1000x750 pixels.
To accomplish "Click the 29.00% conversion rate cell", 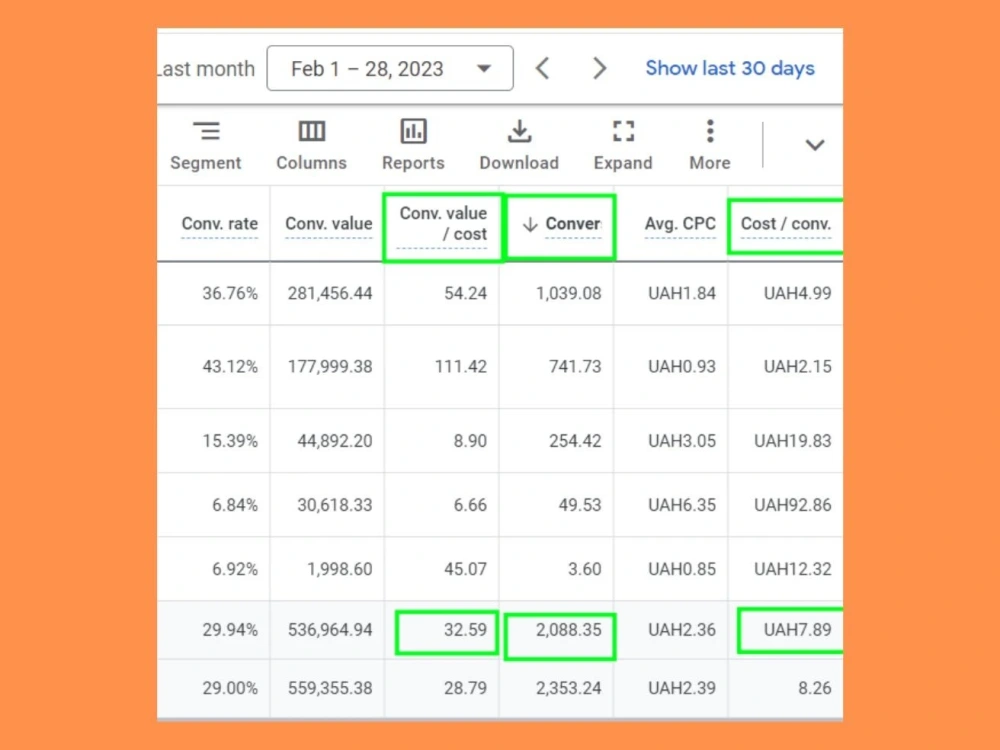I will click(230, 688).
